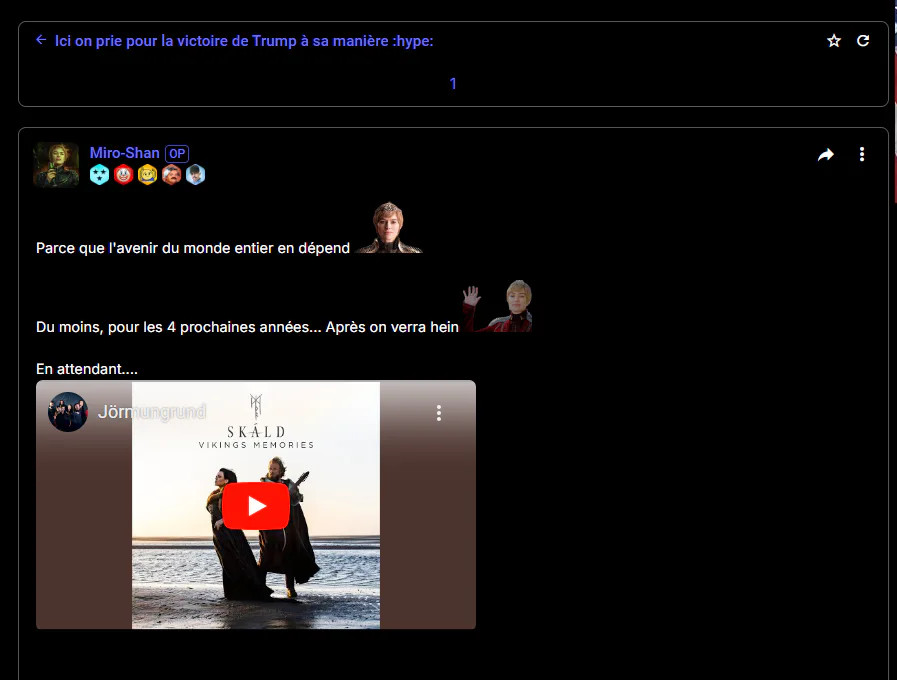Click the yellow smiley badge icon
Viewport: 897px width, 680px height.
(148, 174)
